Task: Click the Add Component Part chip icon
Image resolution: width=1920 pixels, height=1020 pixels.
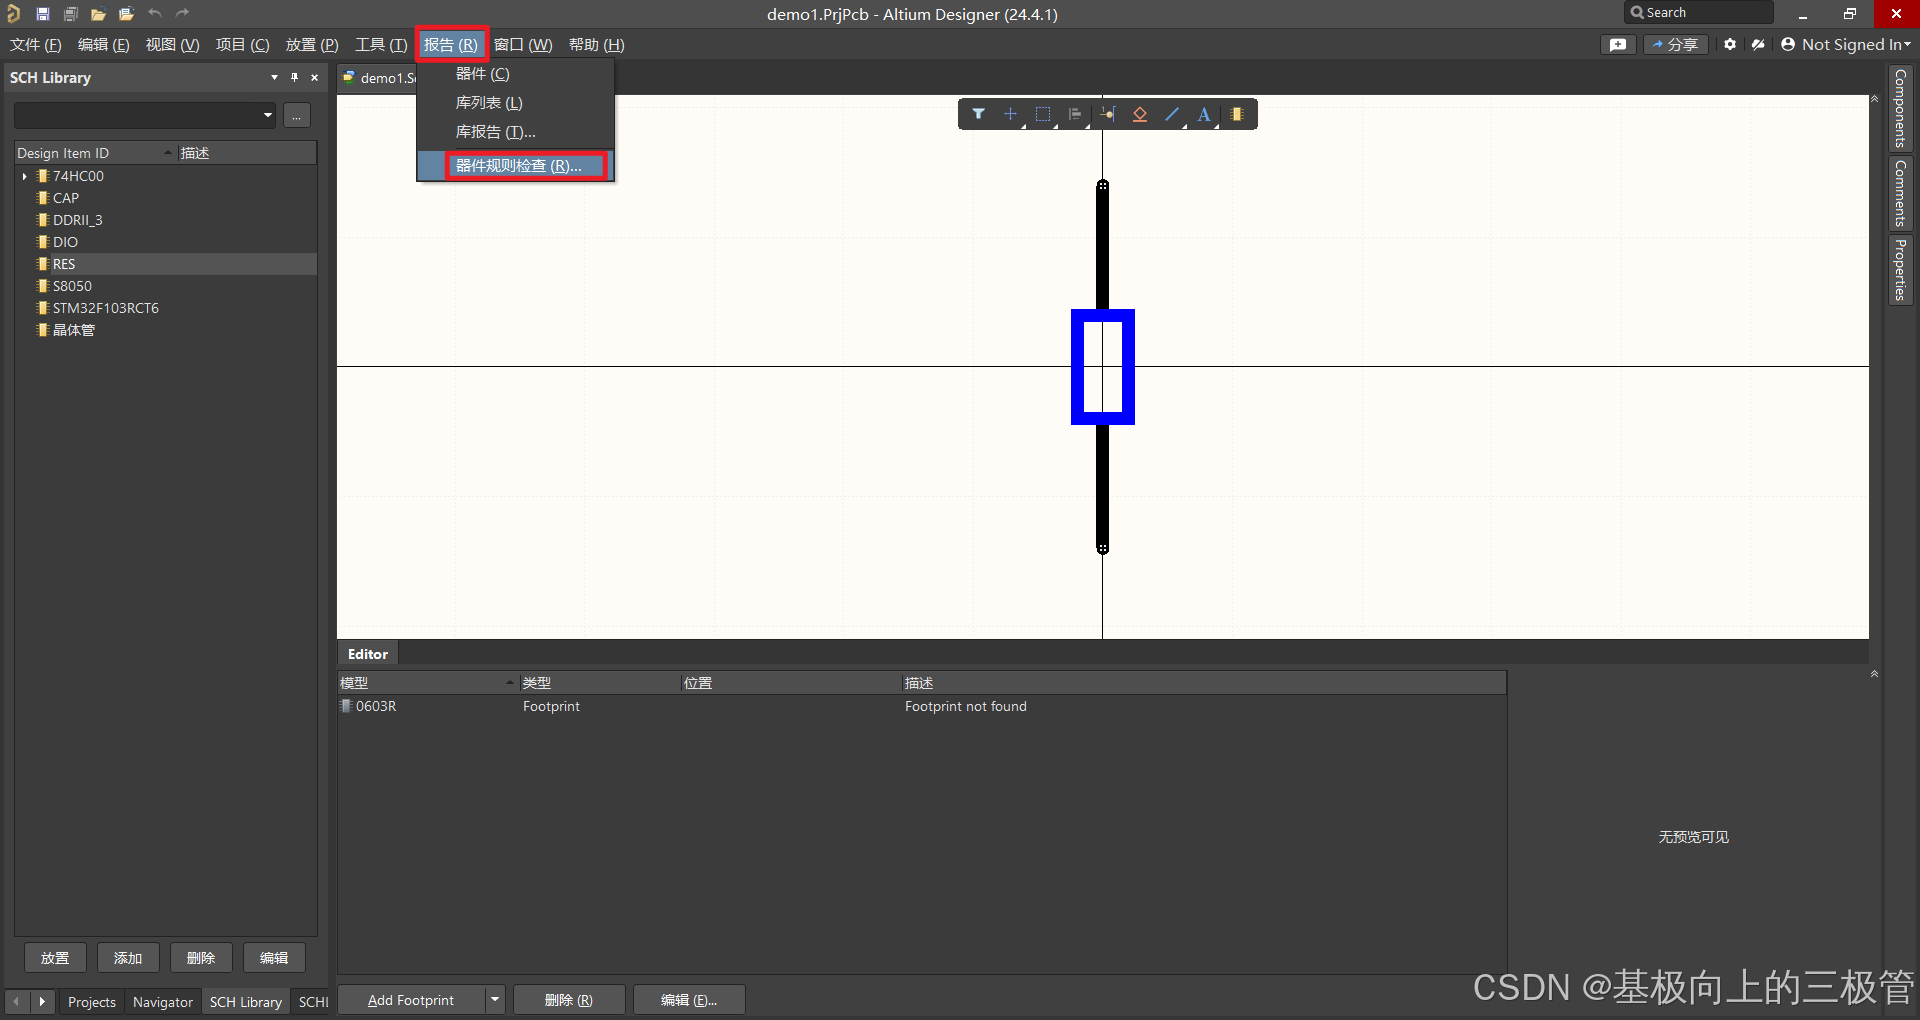Action: click(1237, 114)
